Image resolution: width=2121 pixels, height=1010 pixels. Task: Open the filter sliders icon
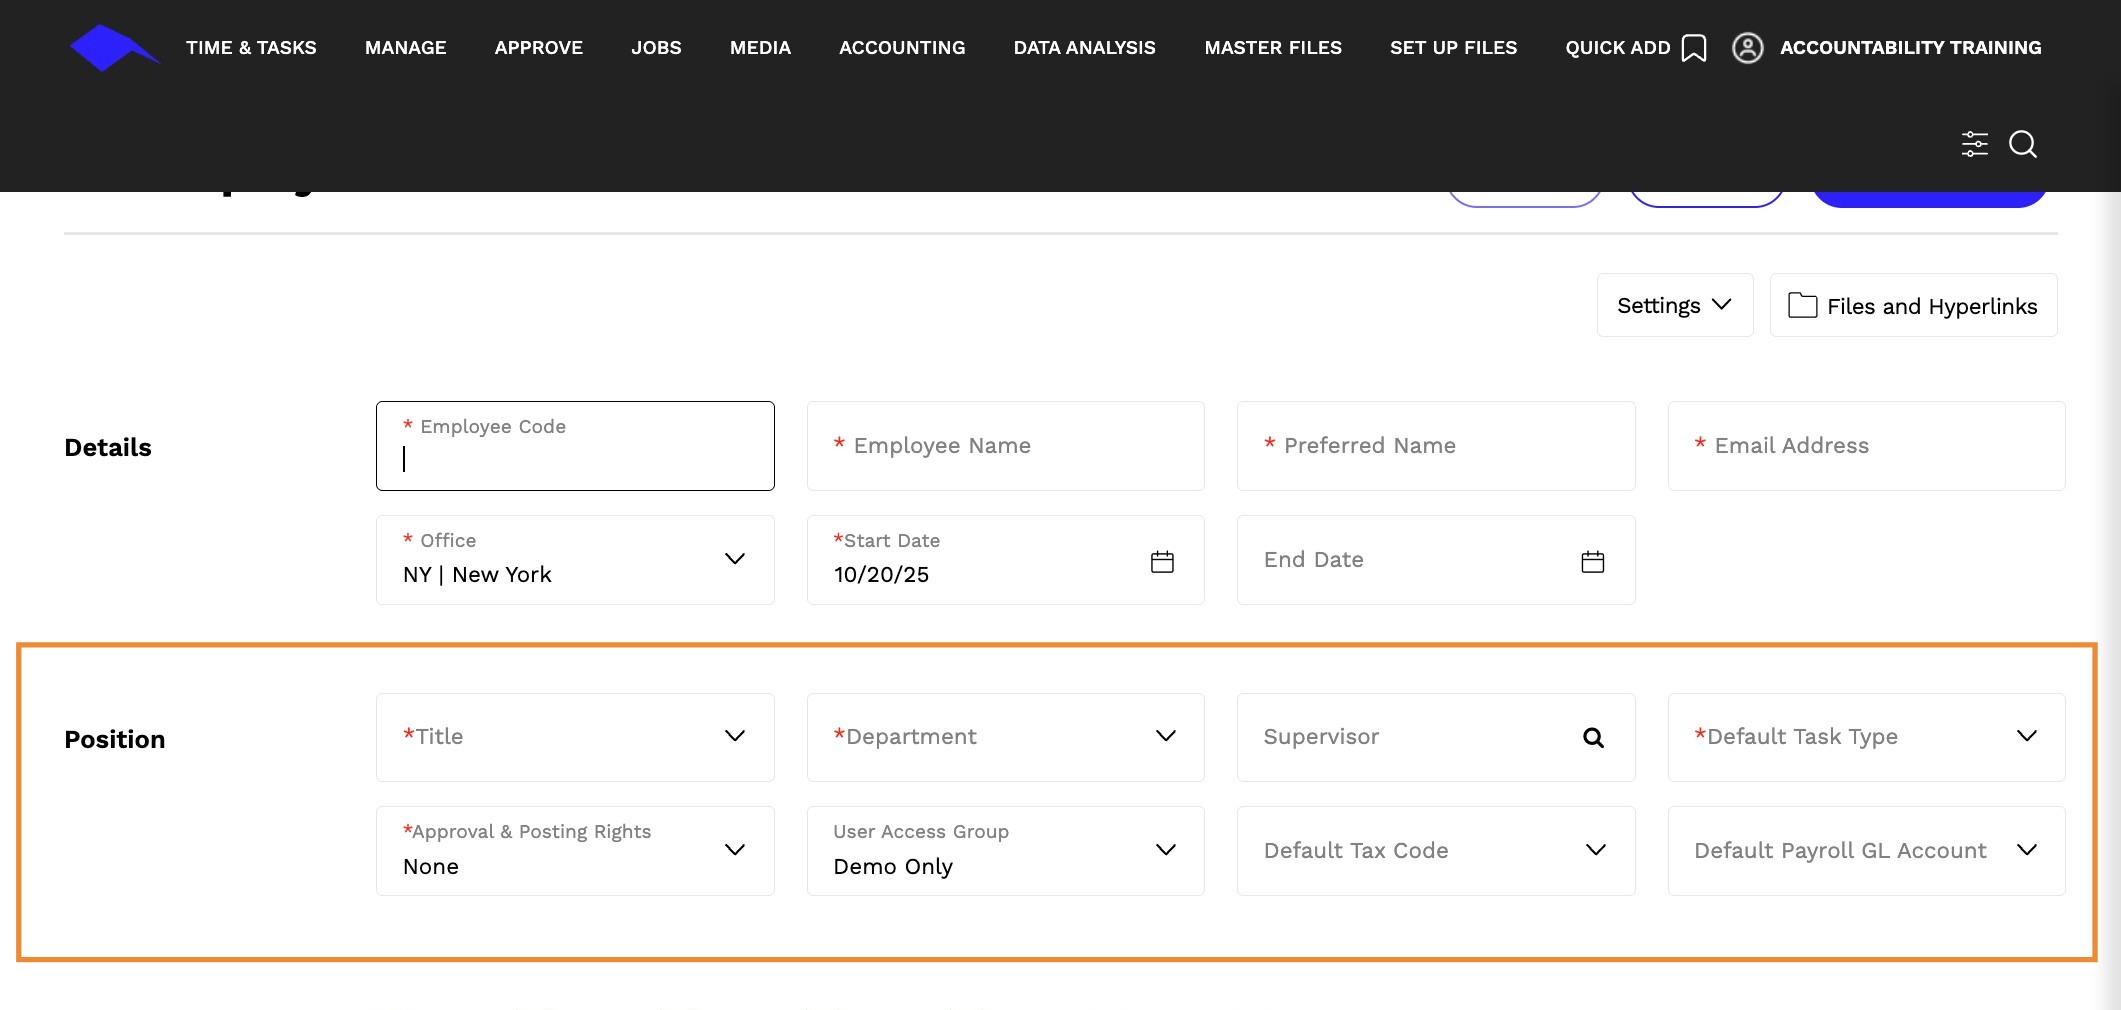pyautogui.click(x=1974, y=144)
